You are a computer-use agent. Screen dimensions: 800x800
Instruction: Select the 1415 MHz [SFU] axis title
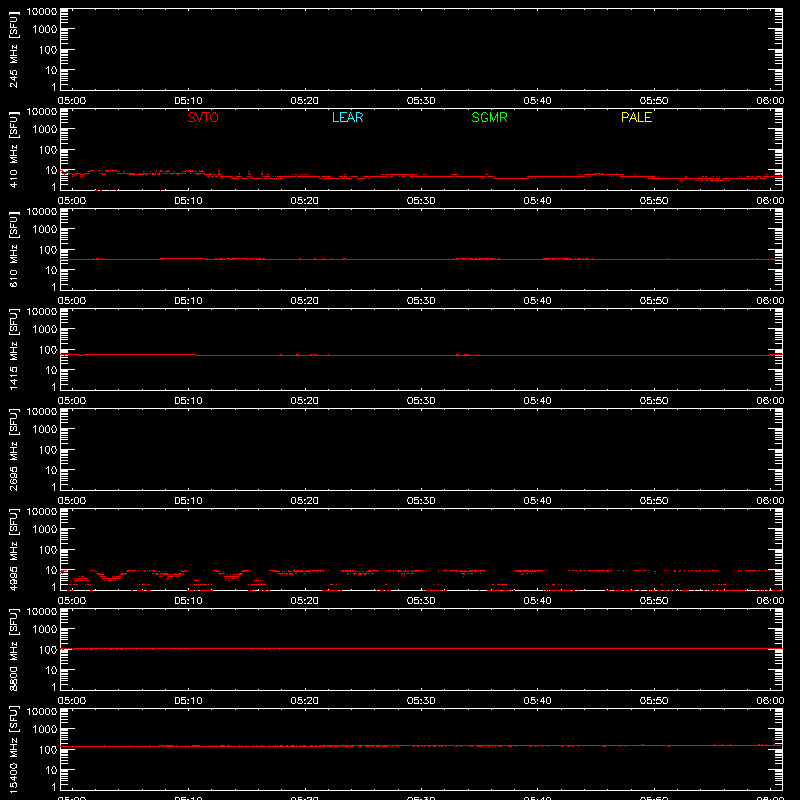coord(13,349)
